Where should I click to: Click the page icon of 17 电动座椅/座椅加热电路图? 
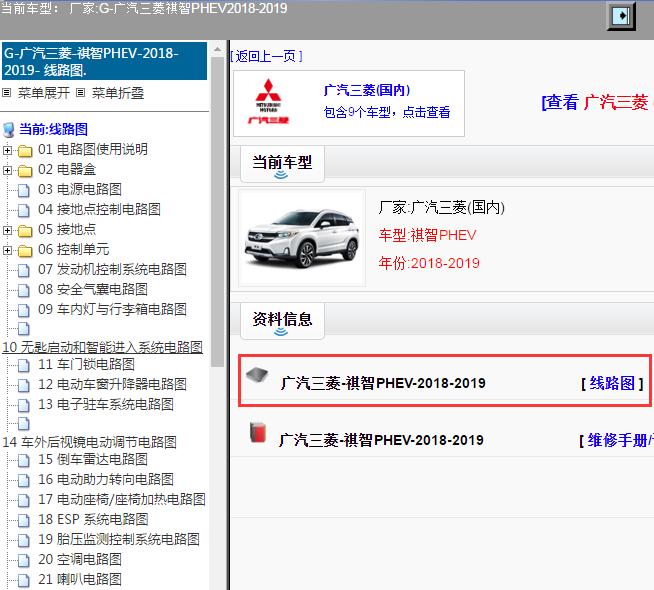(x=24, y=500)
